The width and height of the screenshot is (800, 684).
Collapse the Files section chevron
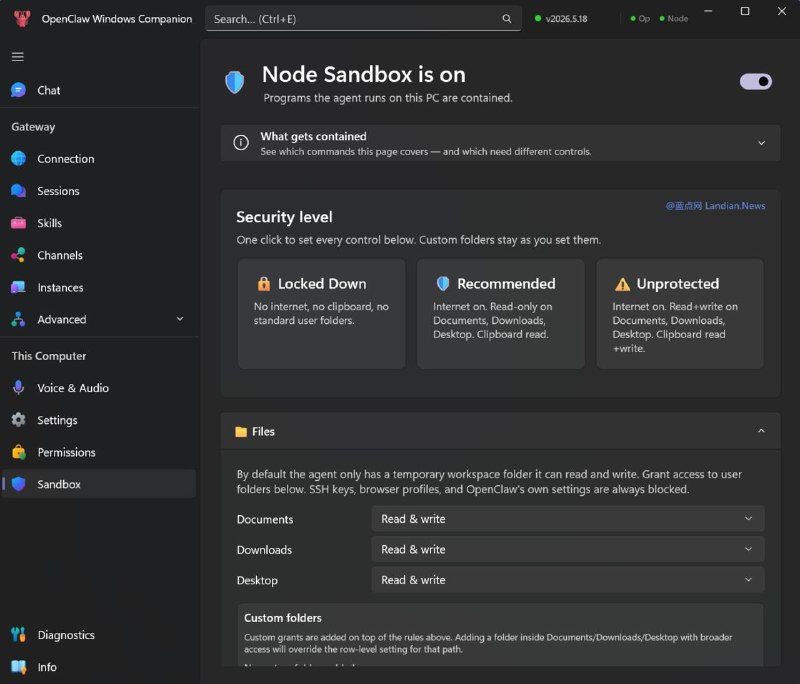point(761,431)
